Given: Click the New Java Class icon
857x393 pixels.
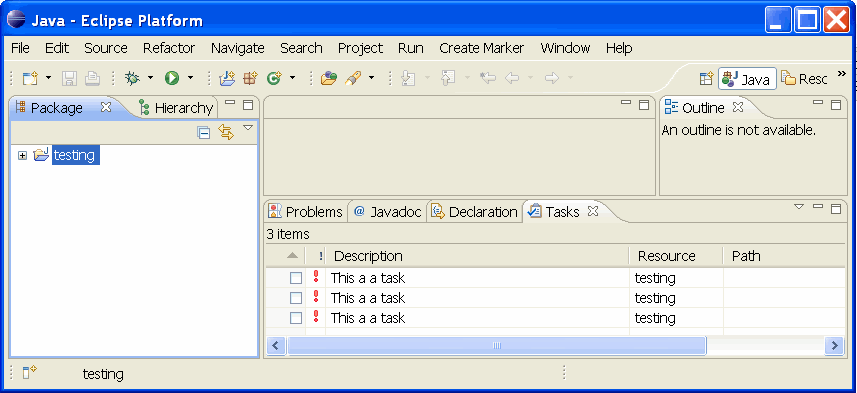Looking at the screenshot, I should [273, 78].
